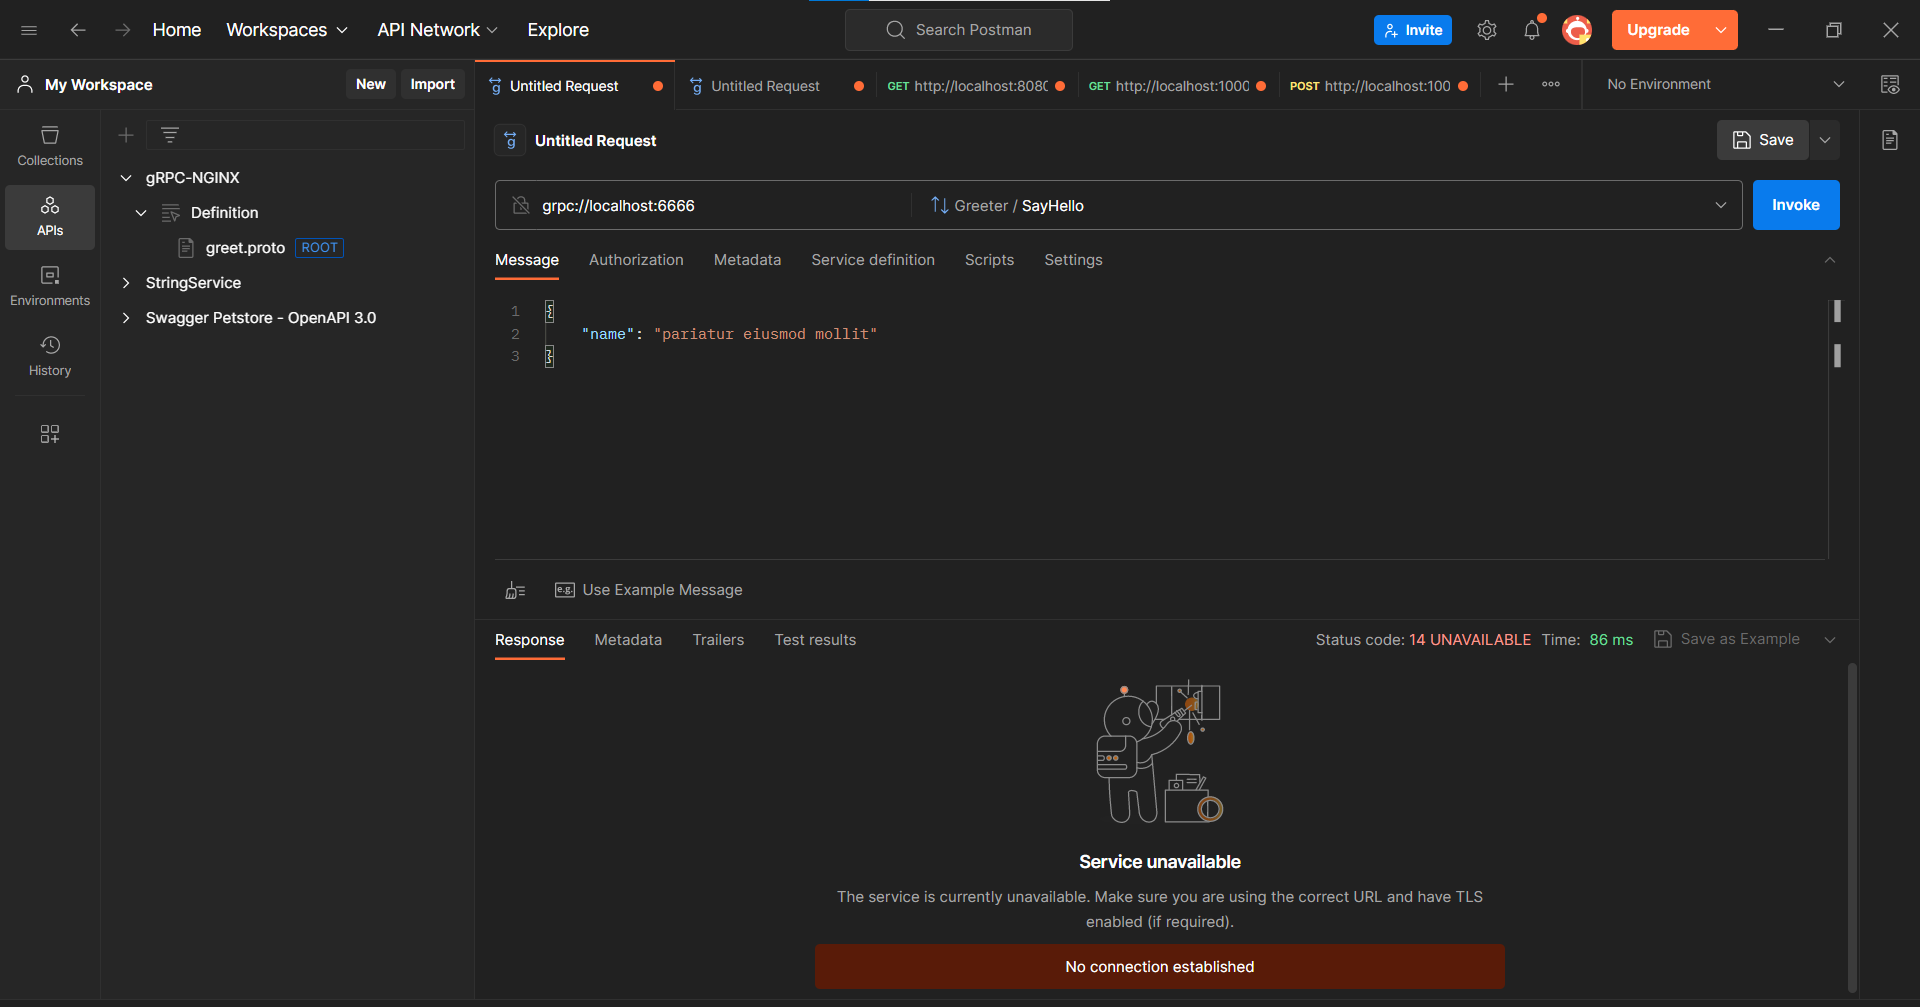Open the Trailers tab in the response
This screenshot has width=1920, height=1007.
(718, 640)
